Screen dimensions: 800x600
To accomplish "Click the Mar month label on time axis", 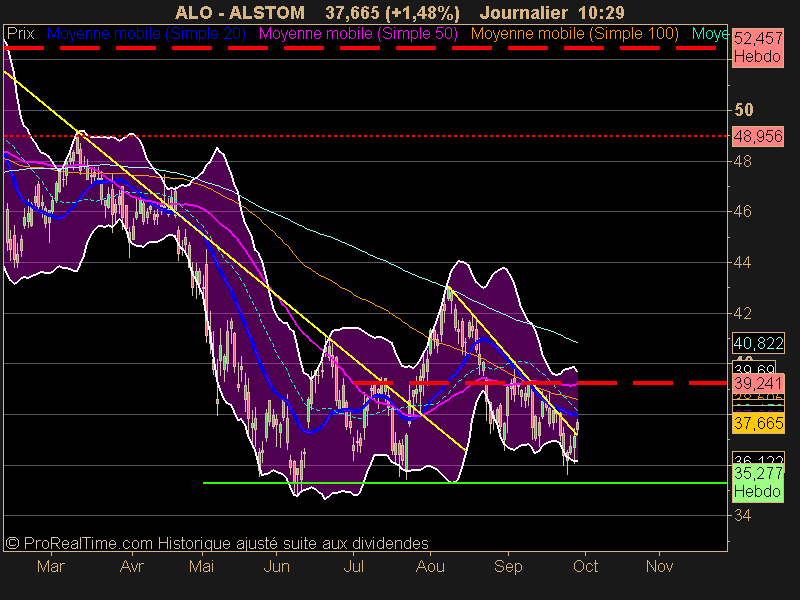I will tap(51, 566).
